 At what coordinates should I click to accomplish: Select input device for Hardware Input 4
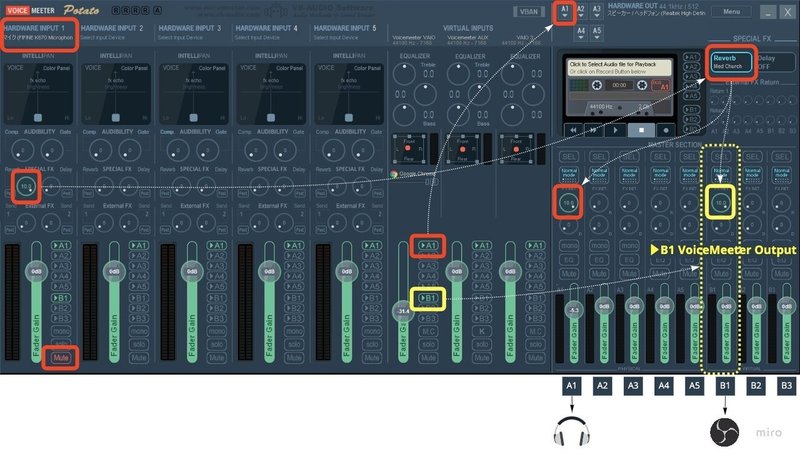coord(257,38)
